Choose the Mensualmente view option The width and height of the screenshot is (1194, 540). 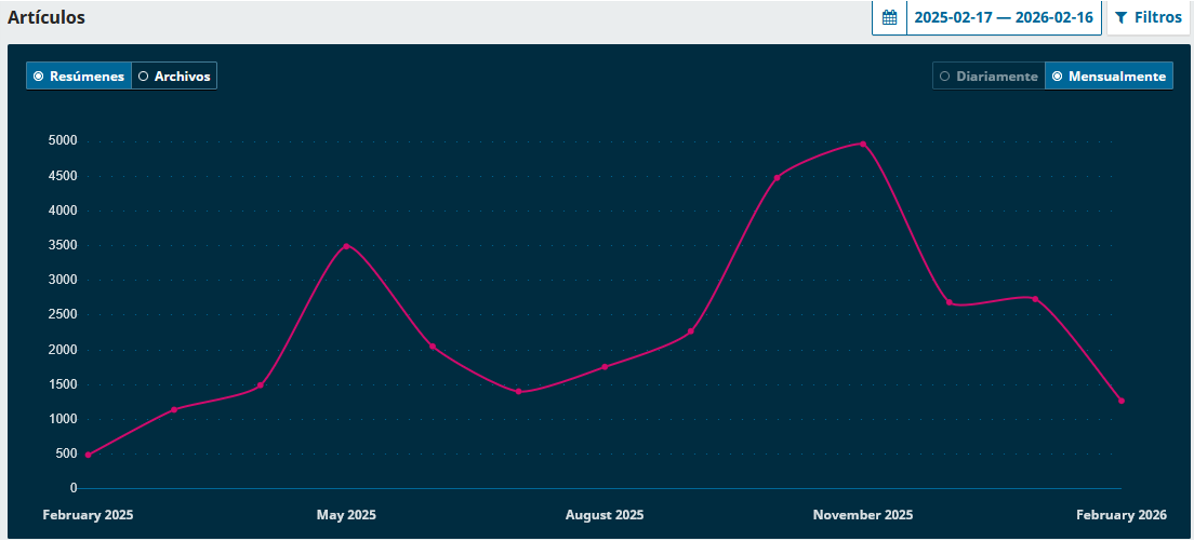(1108, 76)
